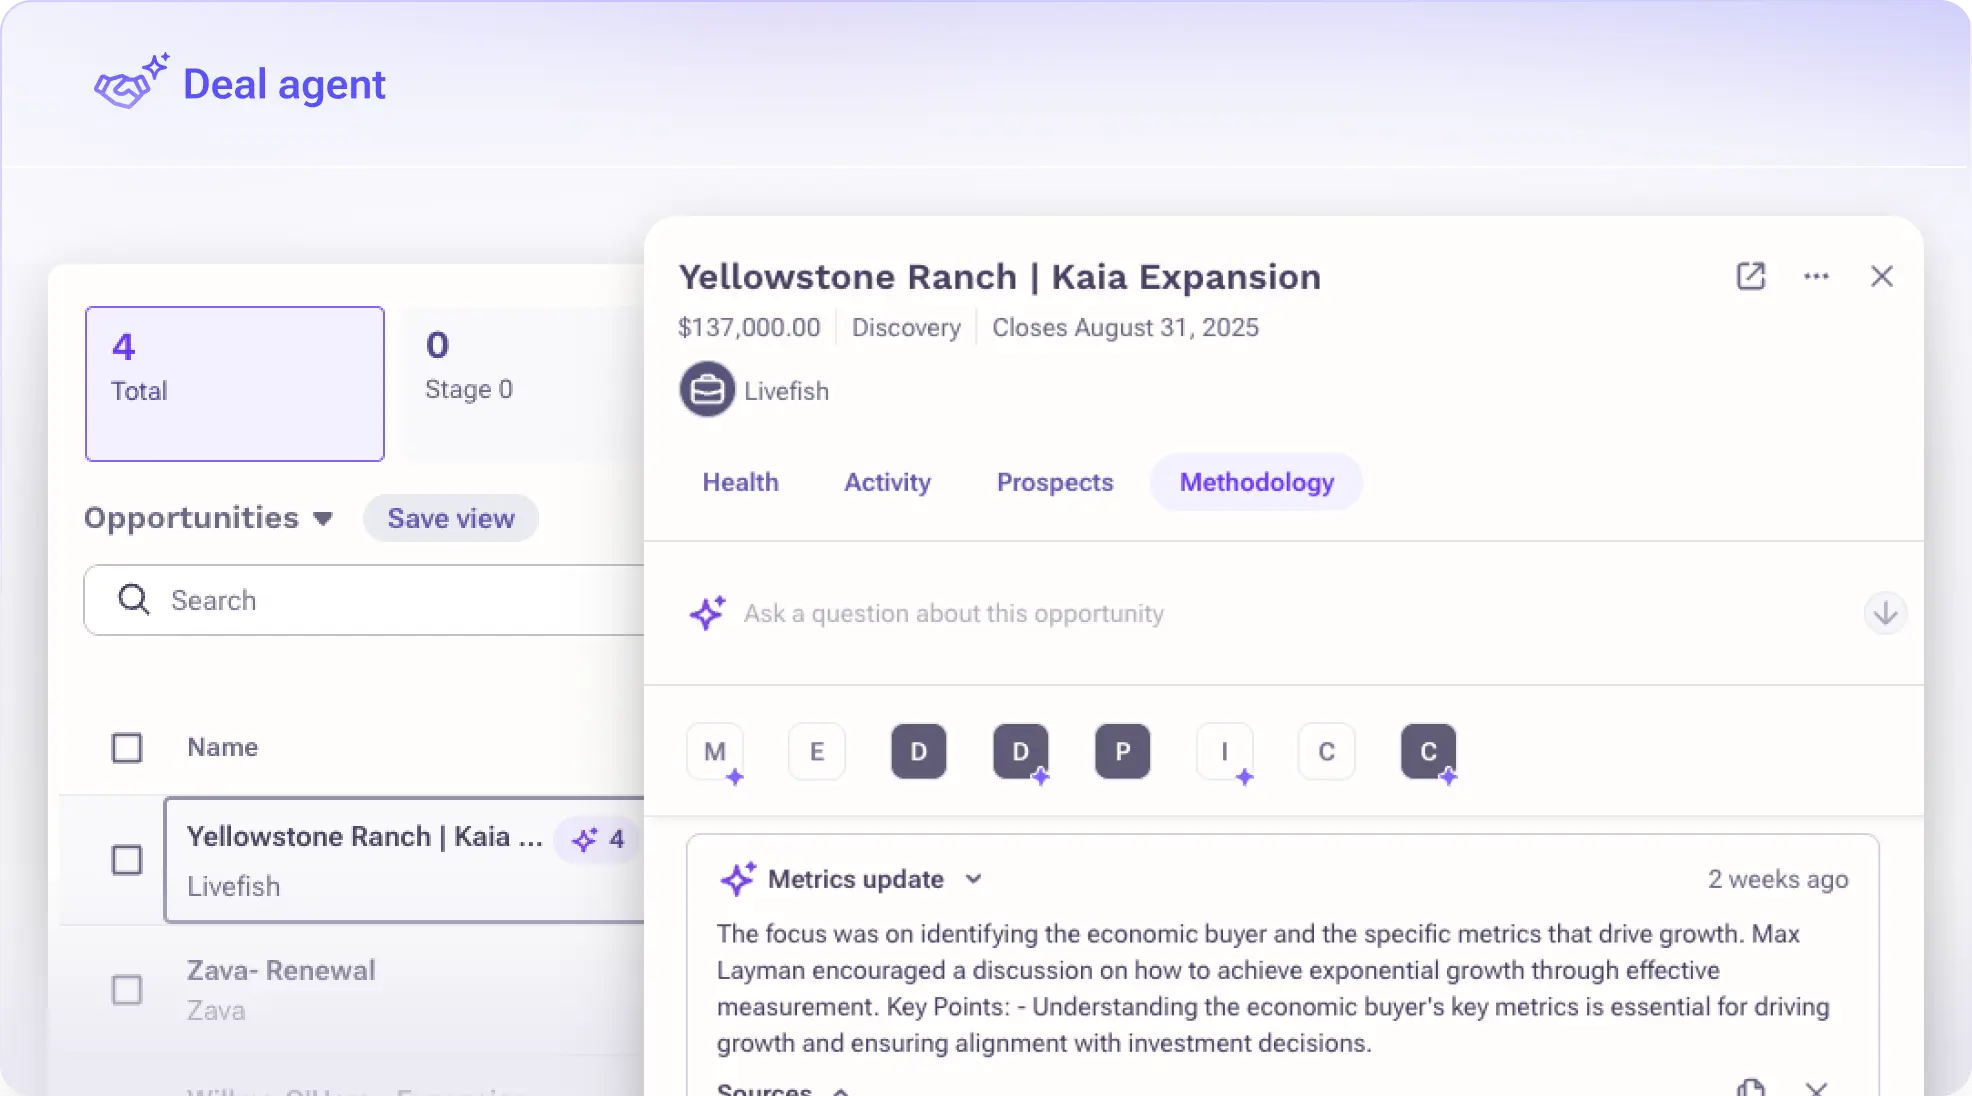Collapse the Sources section
The width and height of the screenshot is (1972, 1096).
tap(840, 1088)
